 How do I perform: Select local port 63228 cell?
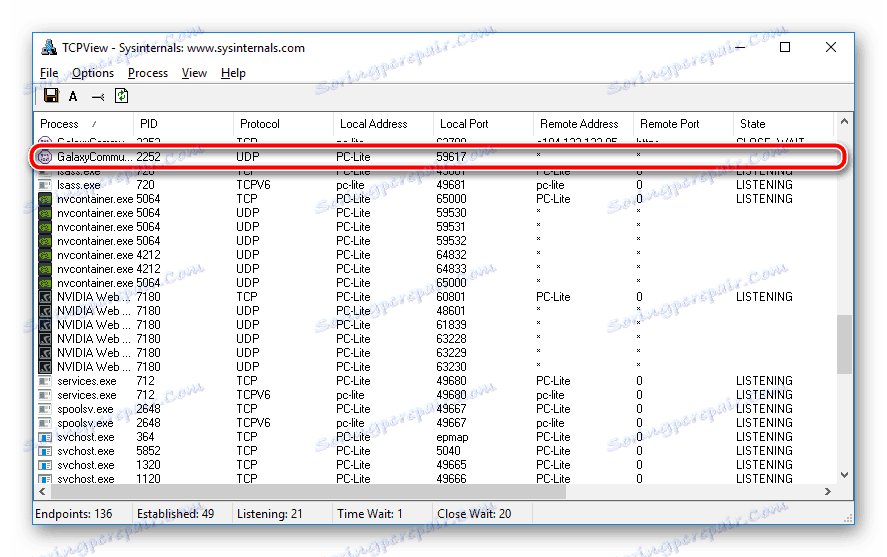pos(451,339)
